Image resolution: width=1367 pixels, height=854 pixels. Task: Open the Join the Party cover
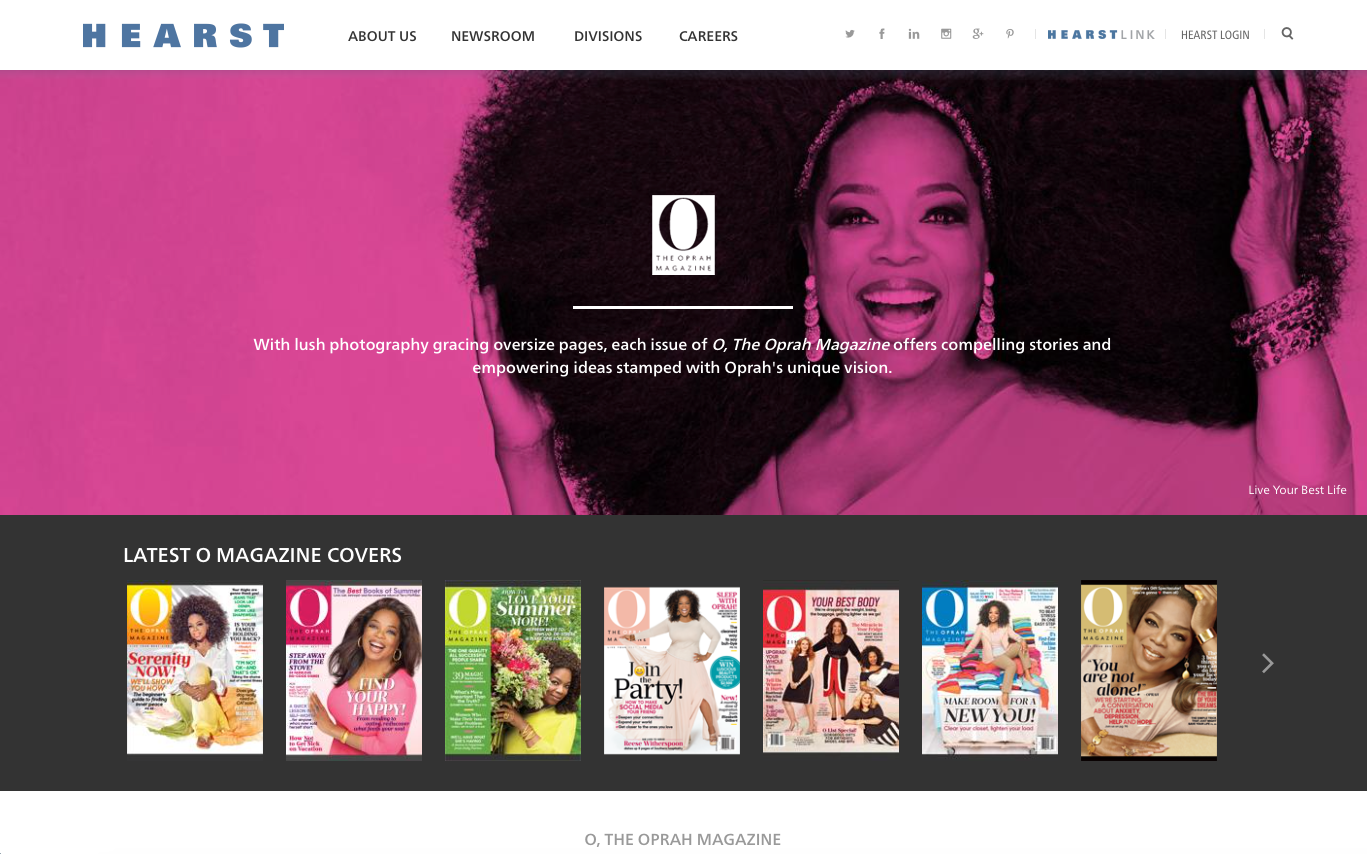672,670
